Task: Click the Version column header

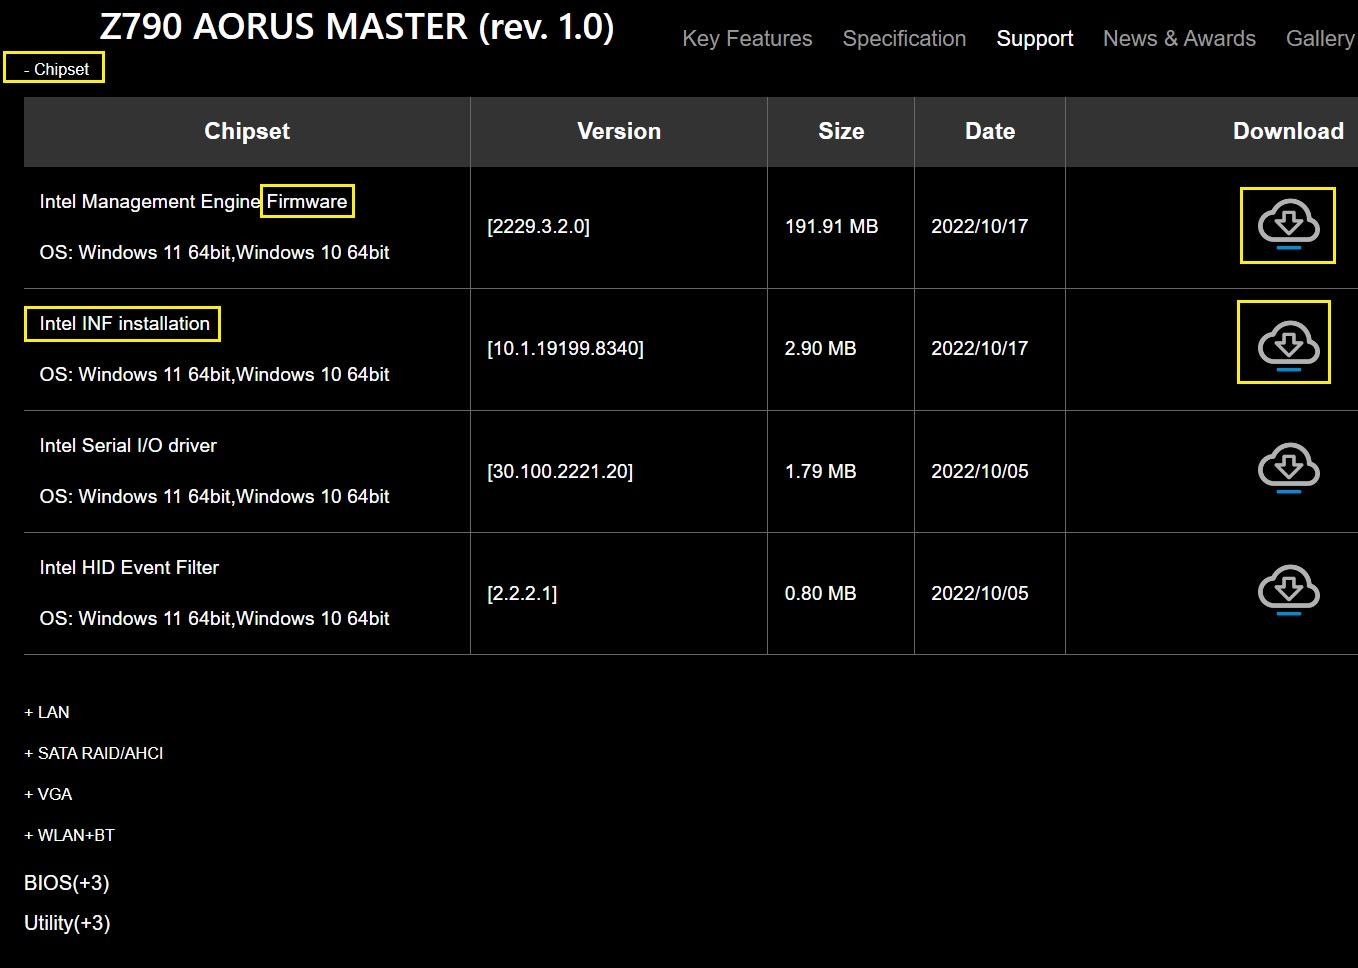Action: [x=619, y=131]
